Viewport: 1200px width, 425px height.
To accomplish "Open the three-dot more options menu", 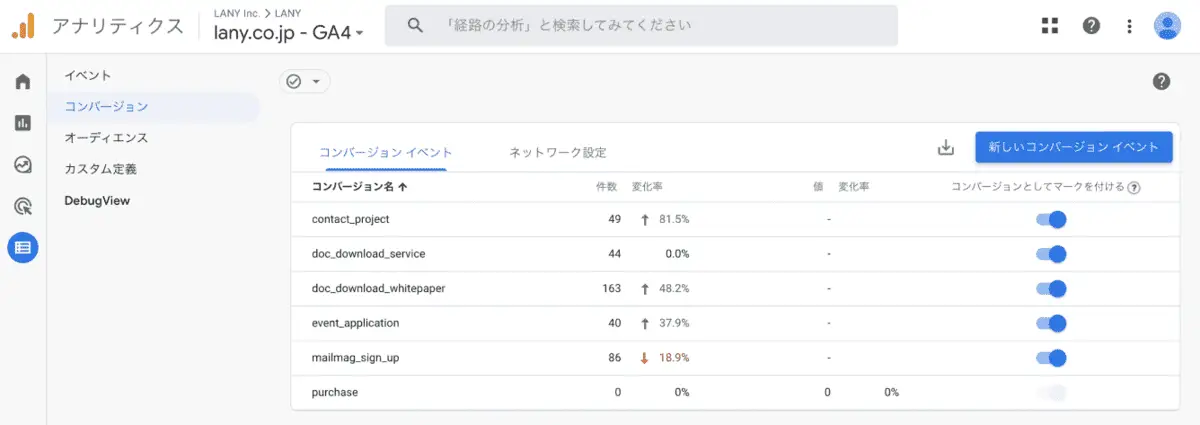I will [1129, 26].
